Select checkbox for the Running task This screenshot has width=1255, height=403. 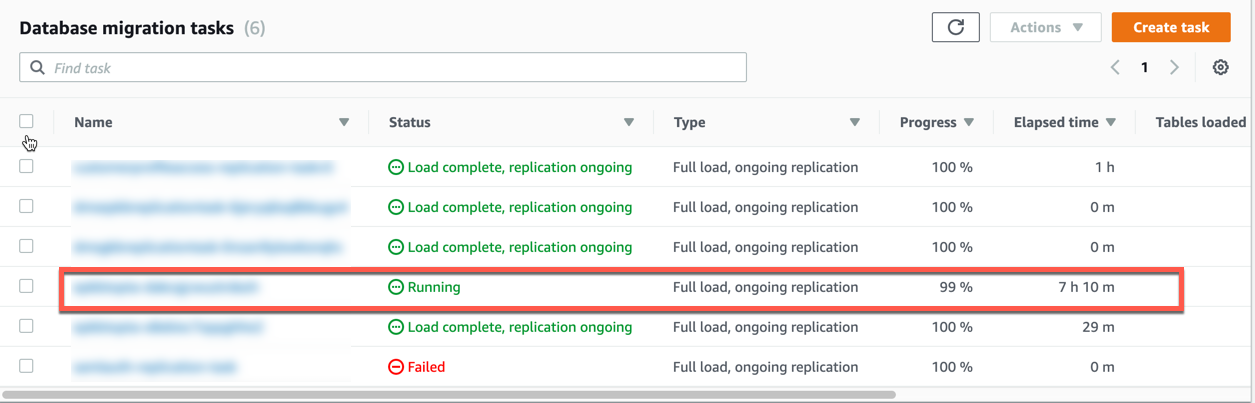tap(27, 286)
